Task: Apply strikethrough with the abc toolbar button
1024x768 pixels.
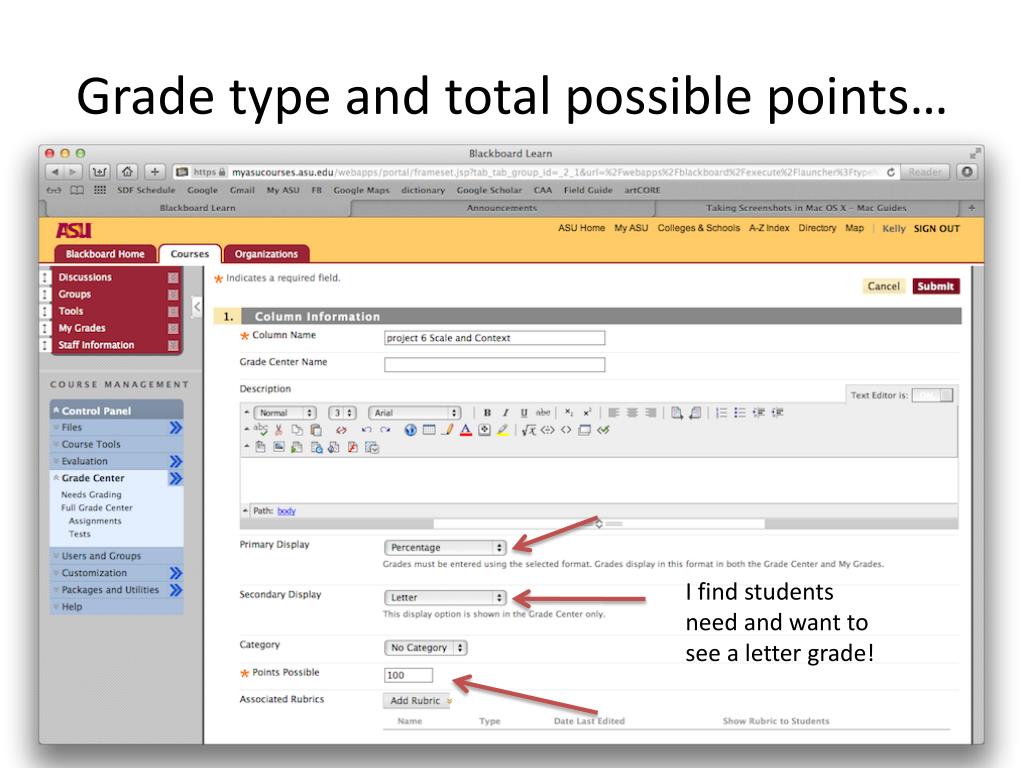Action: pyautogui.click(x=543, y=413)
